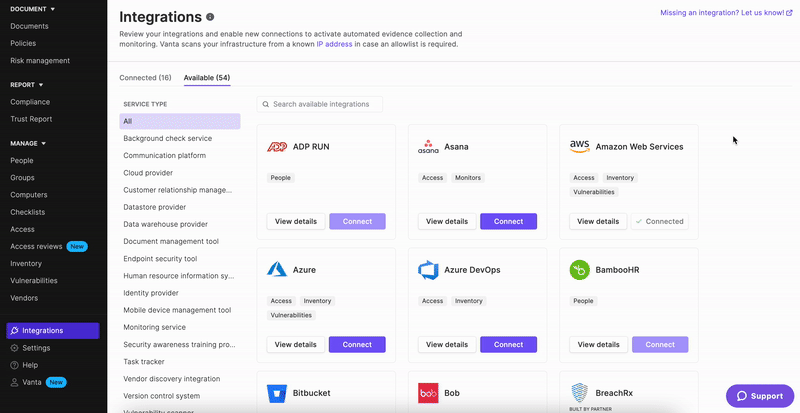Switch to the Connected (16) tab
Screen dimensions: 800x413
click(145, 78)
